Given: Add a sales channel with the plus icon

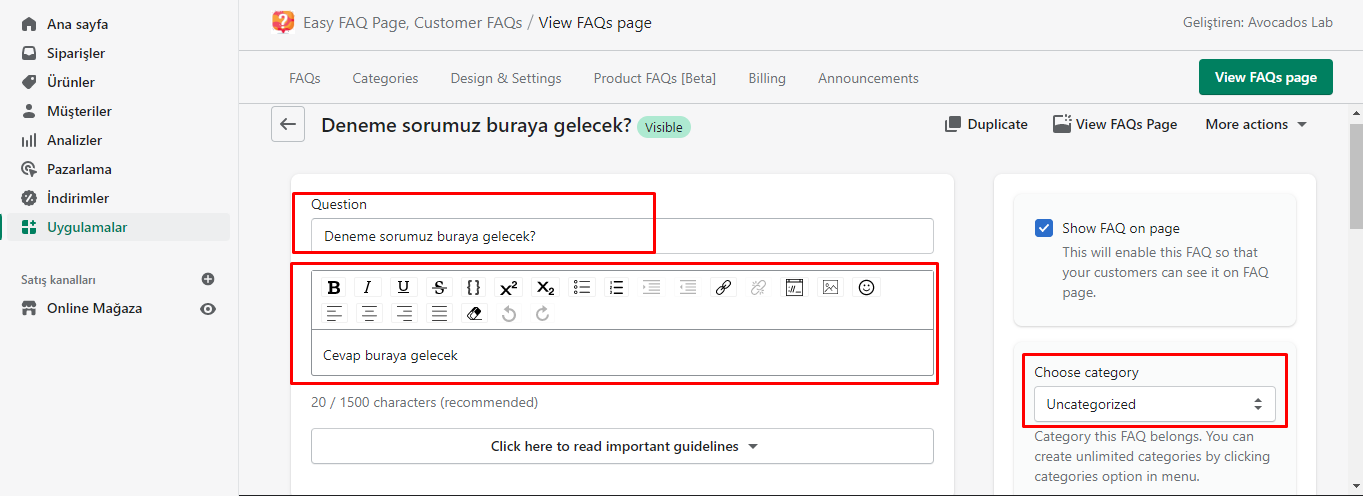Looking at the screenshot, I should pyautogui.click(x=208, y=279).
